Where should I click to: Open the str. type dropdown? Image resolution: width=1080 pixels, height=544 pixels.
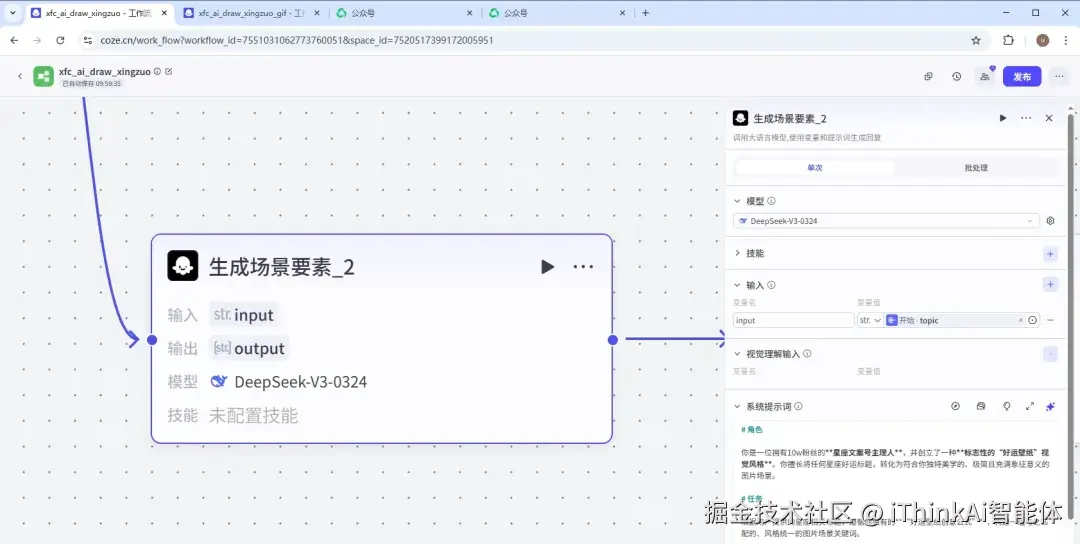[871, 320]
